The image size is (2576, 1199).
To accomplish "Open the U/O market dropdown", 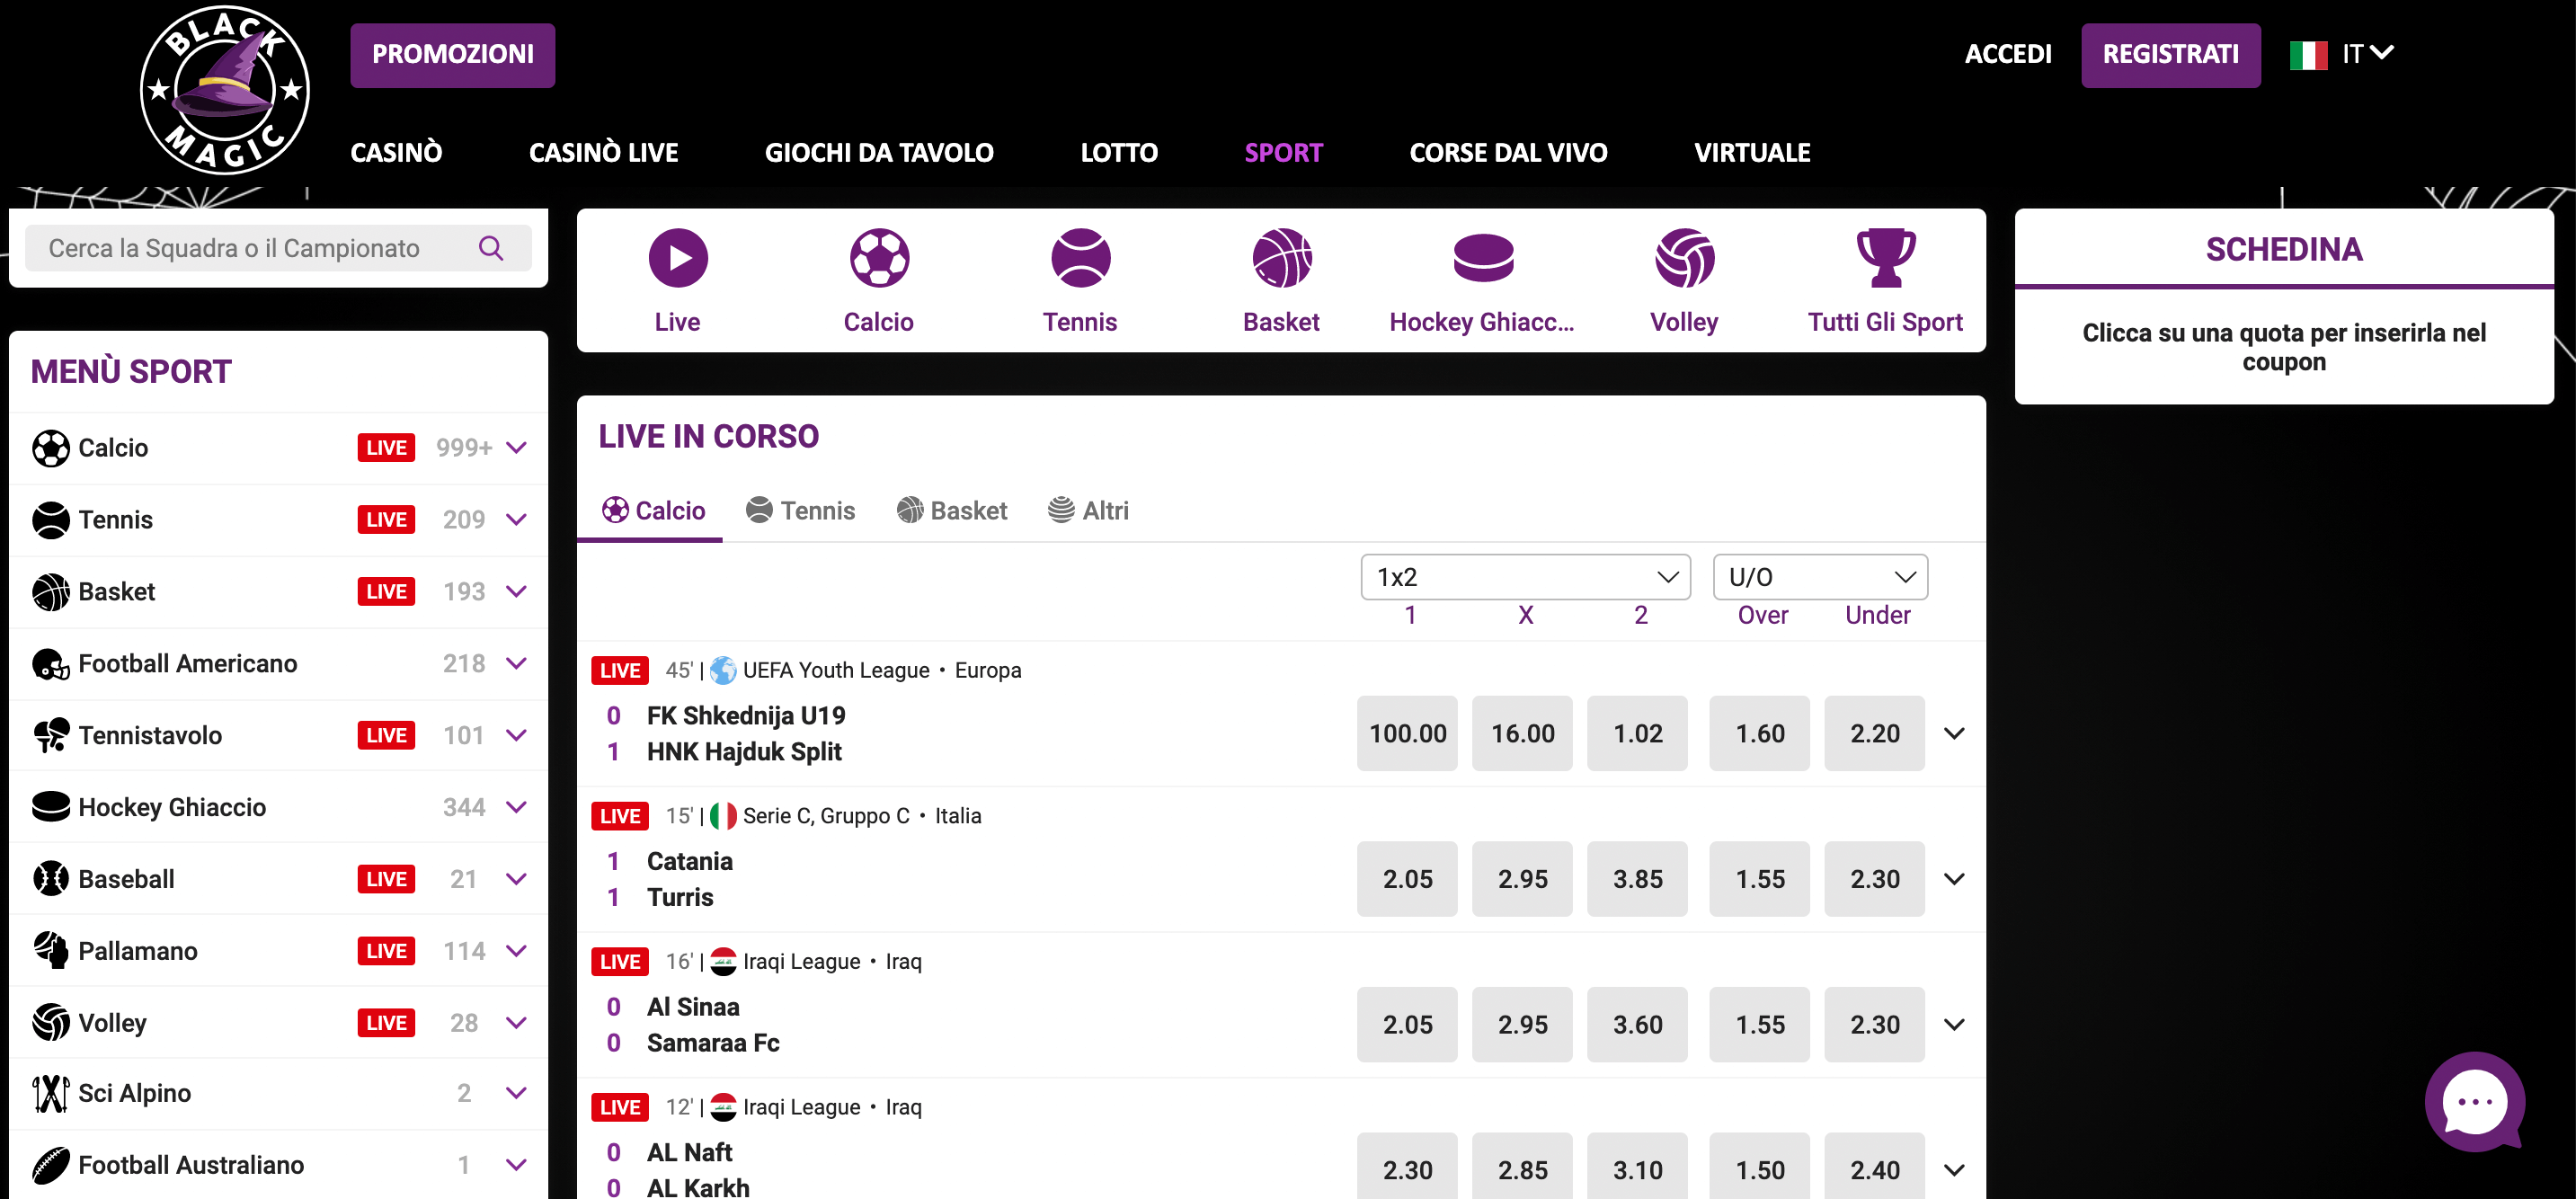I will coord(1820,576).
